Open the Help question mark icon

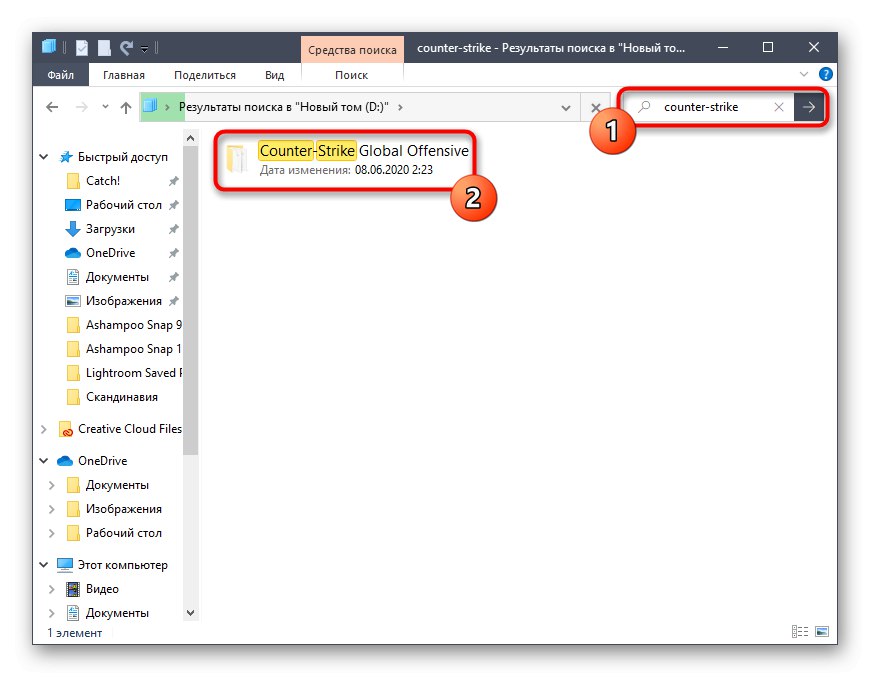[826, 74]
